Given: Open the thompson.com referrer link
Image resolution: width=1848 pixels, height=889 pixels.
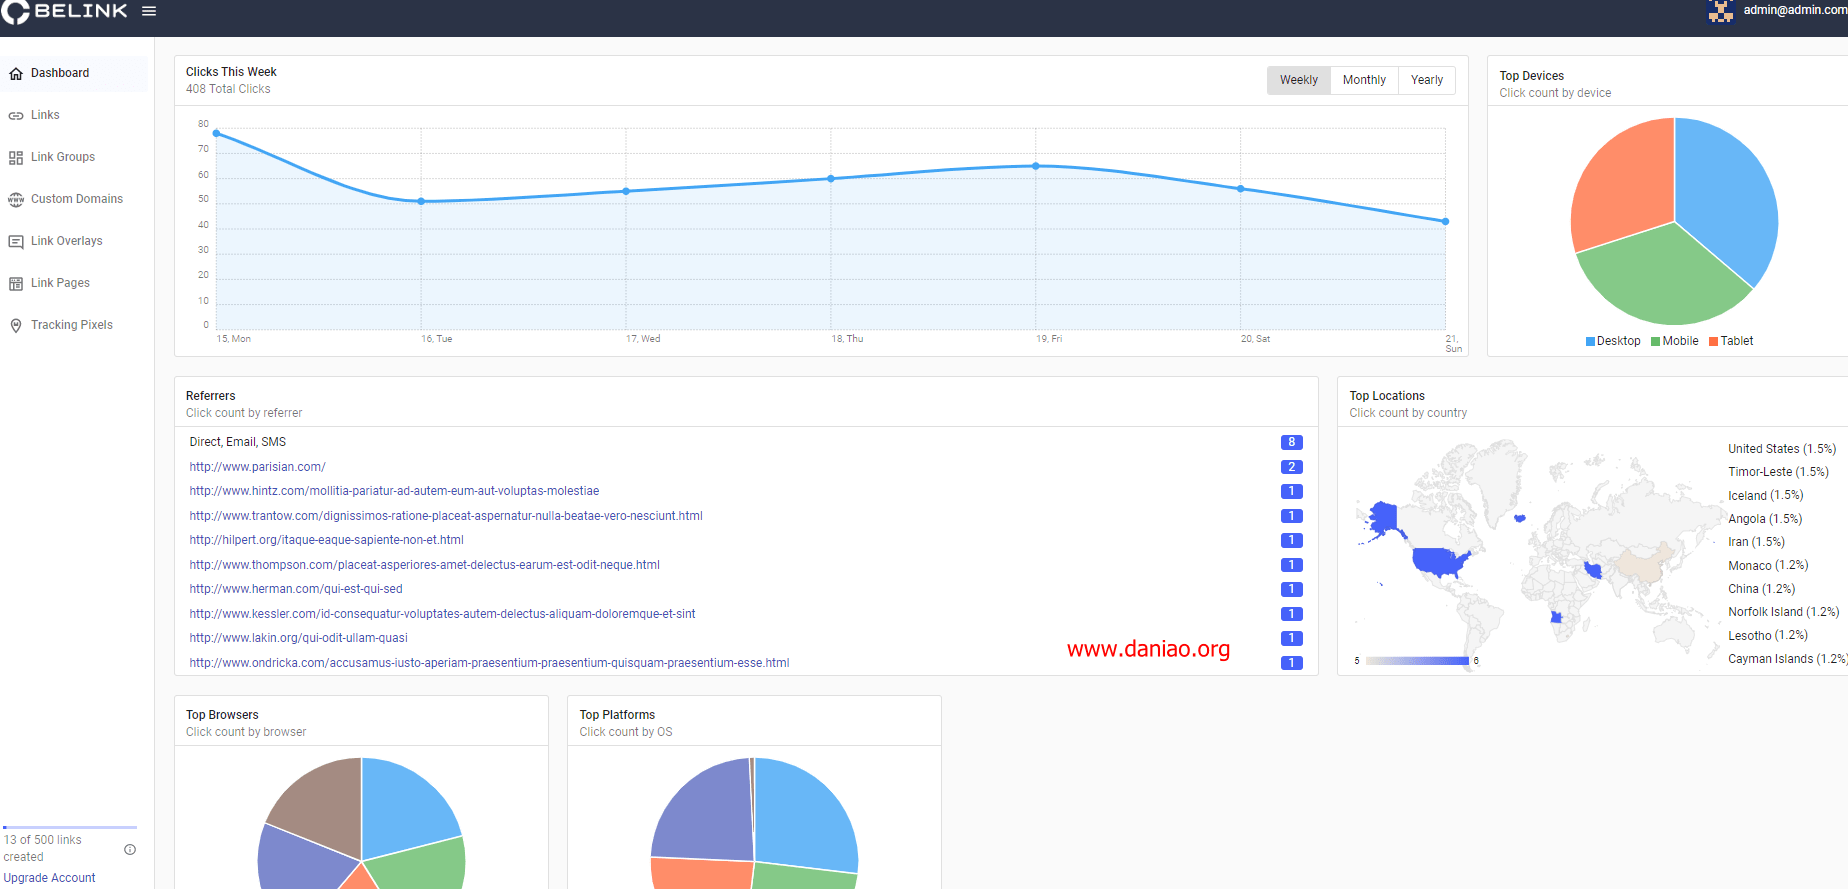Looking at the screenshot, I should (x=424, y=565).
